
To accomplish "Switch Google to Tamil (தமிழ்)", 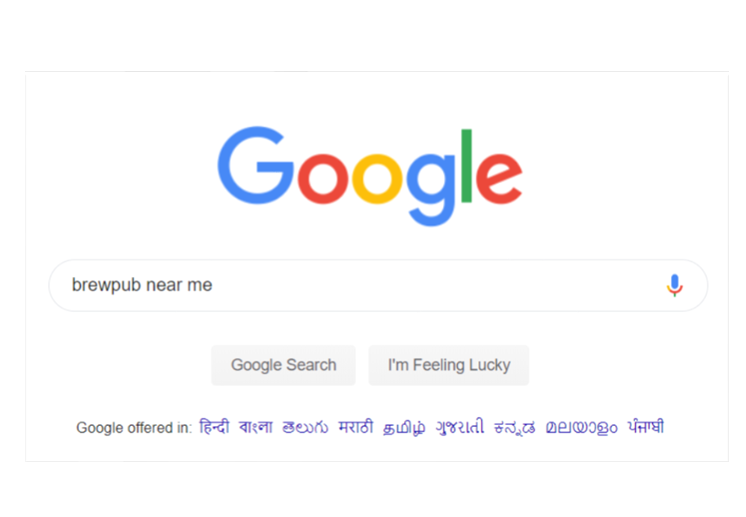I will point(404,427).
